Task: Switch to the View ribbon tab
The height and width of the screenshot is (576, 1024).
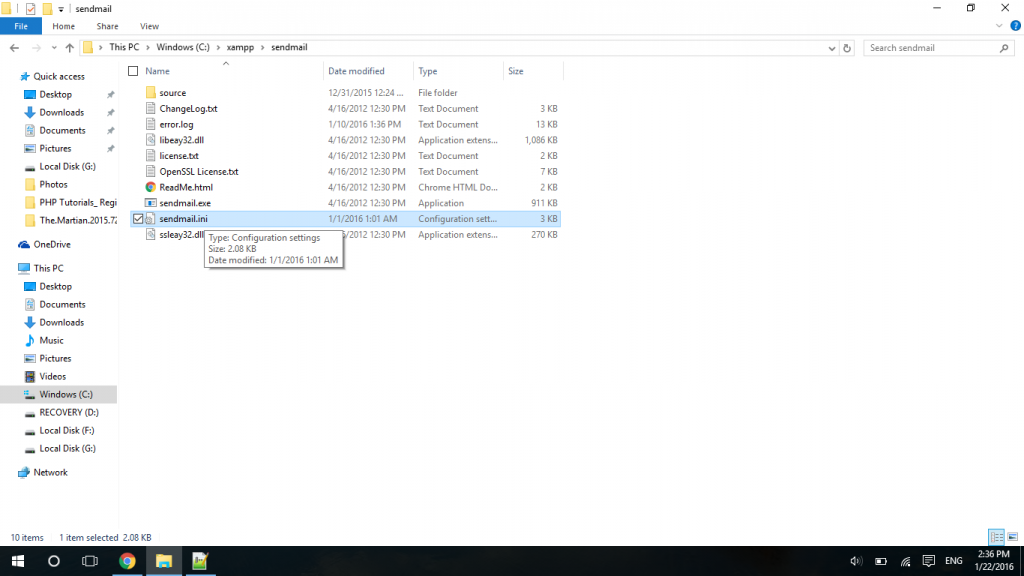Action: pos(149,26)
